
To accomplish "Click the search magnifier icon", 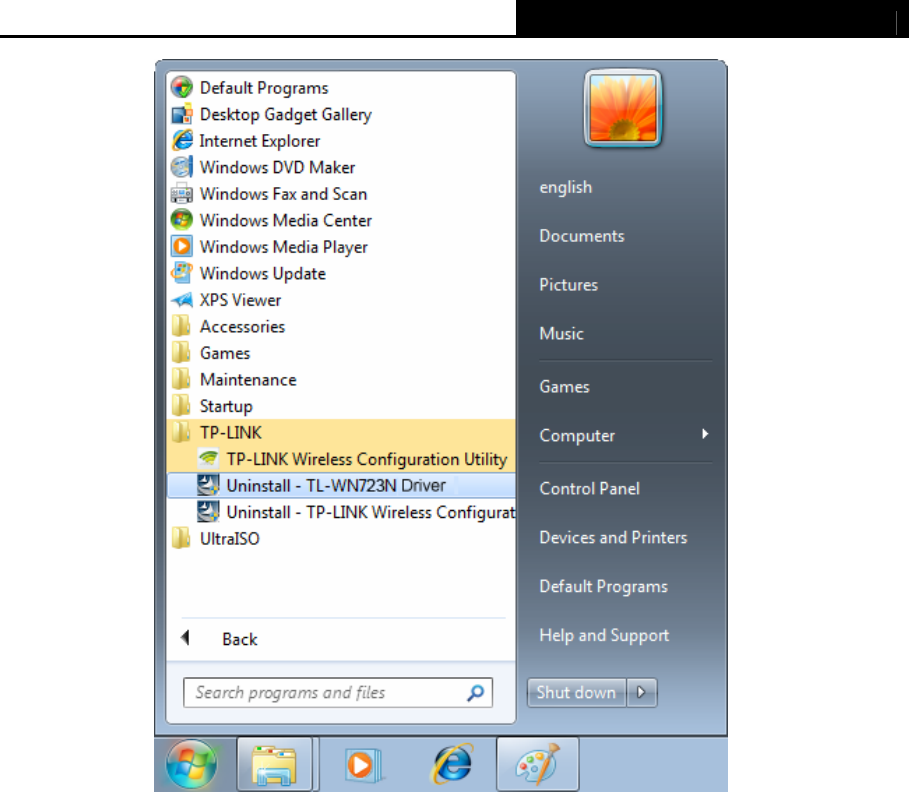I will (476, 693).
